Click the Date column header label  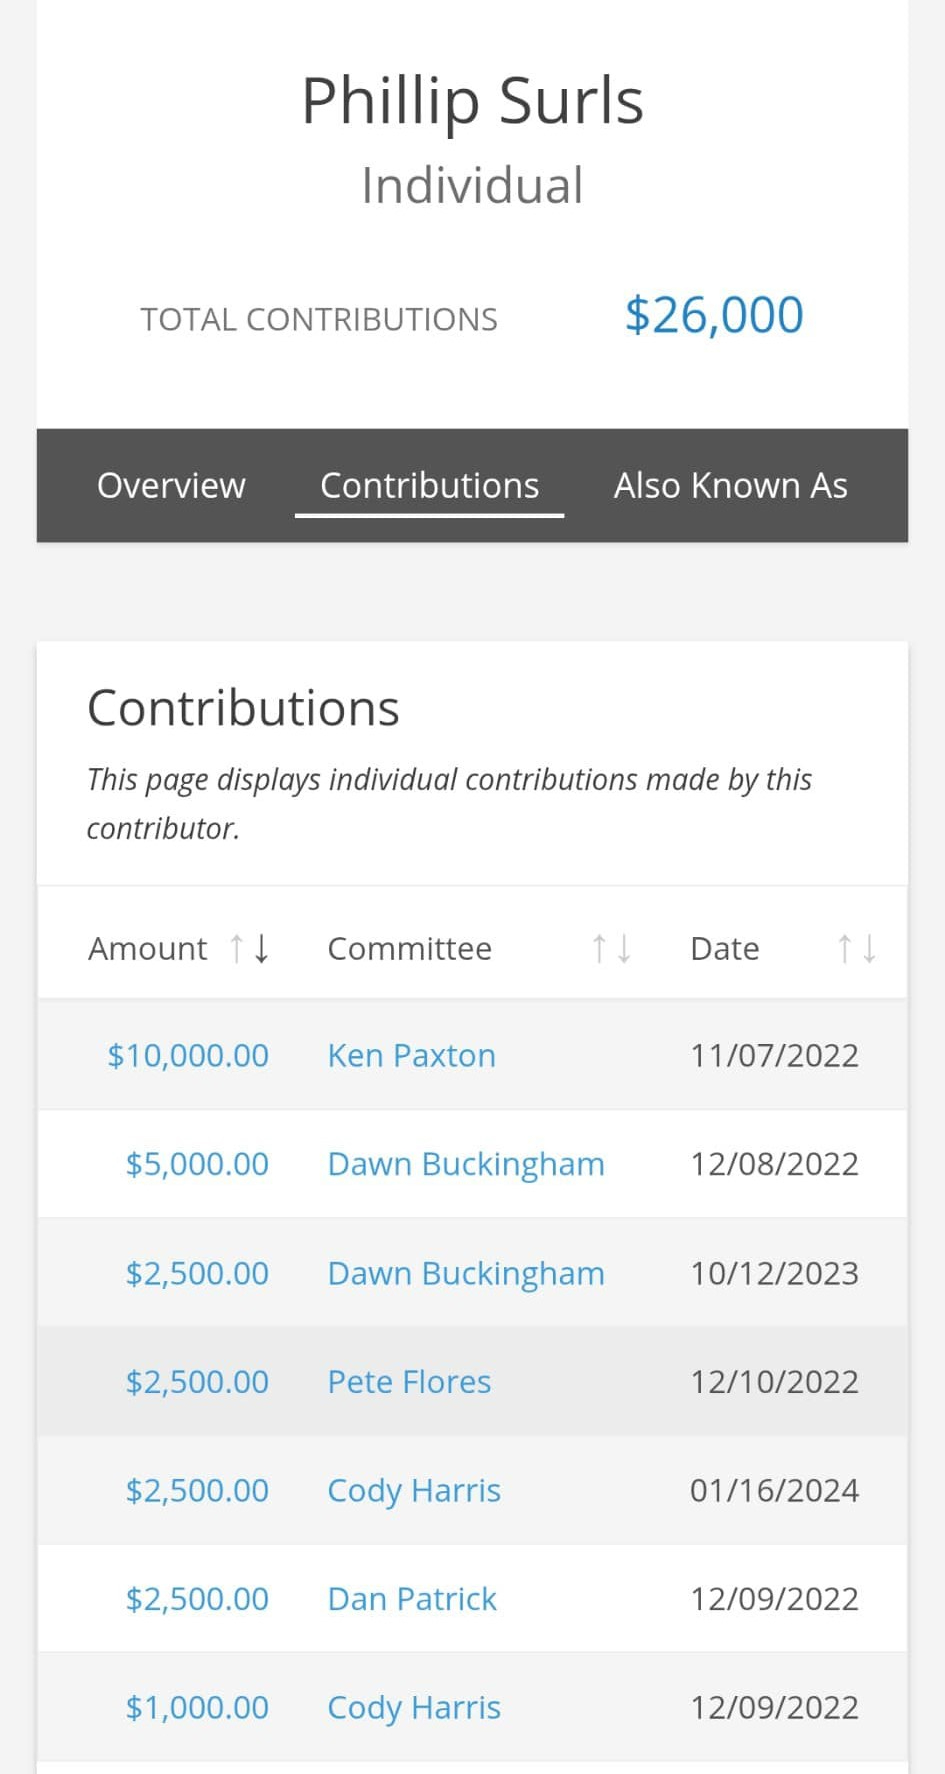coord(724,948)
